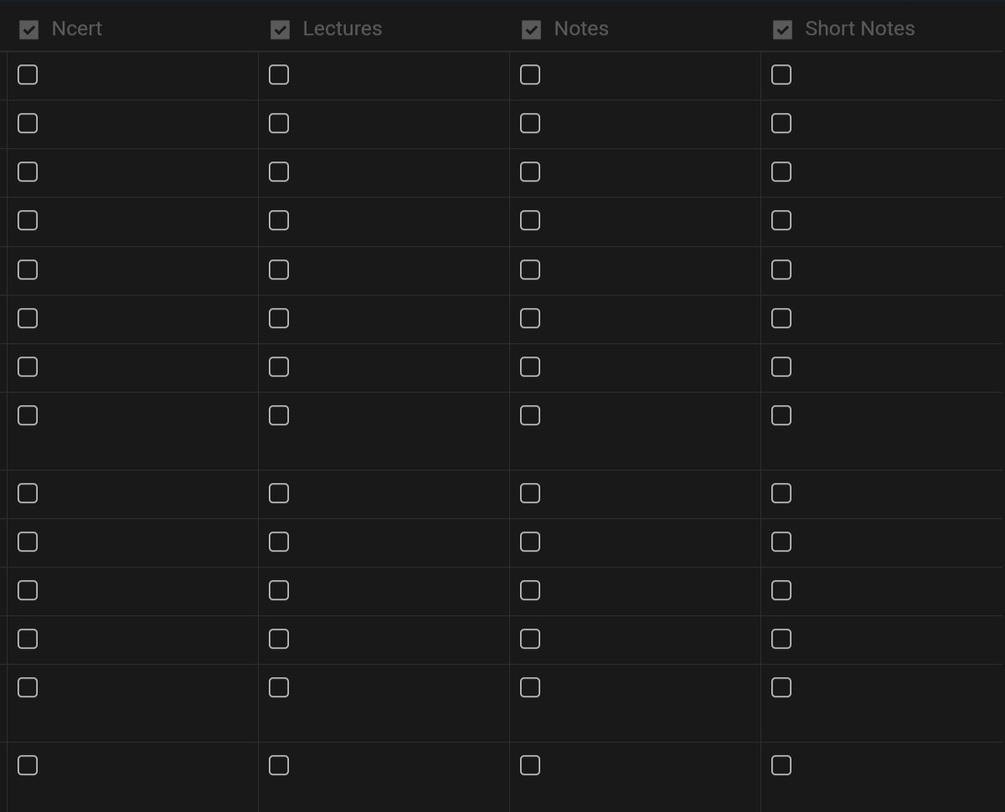Mark the last-row Notes checkbox
Screen dimensions: 1005x812
(x=530, y=765)
